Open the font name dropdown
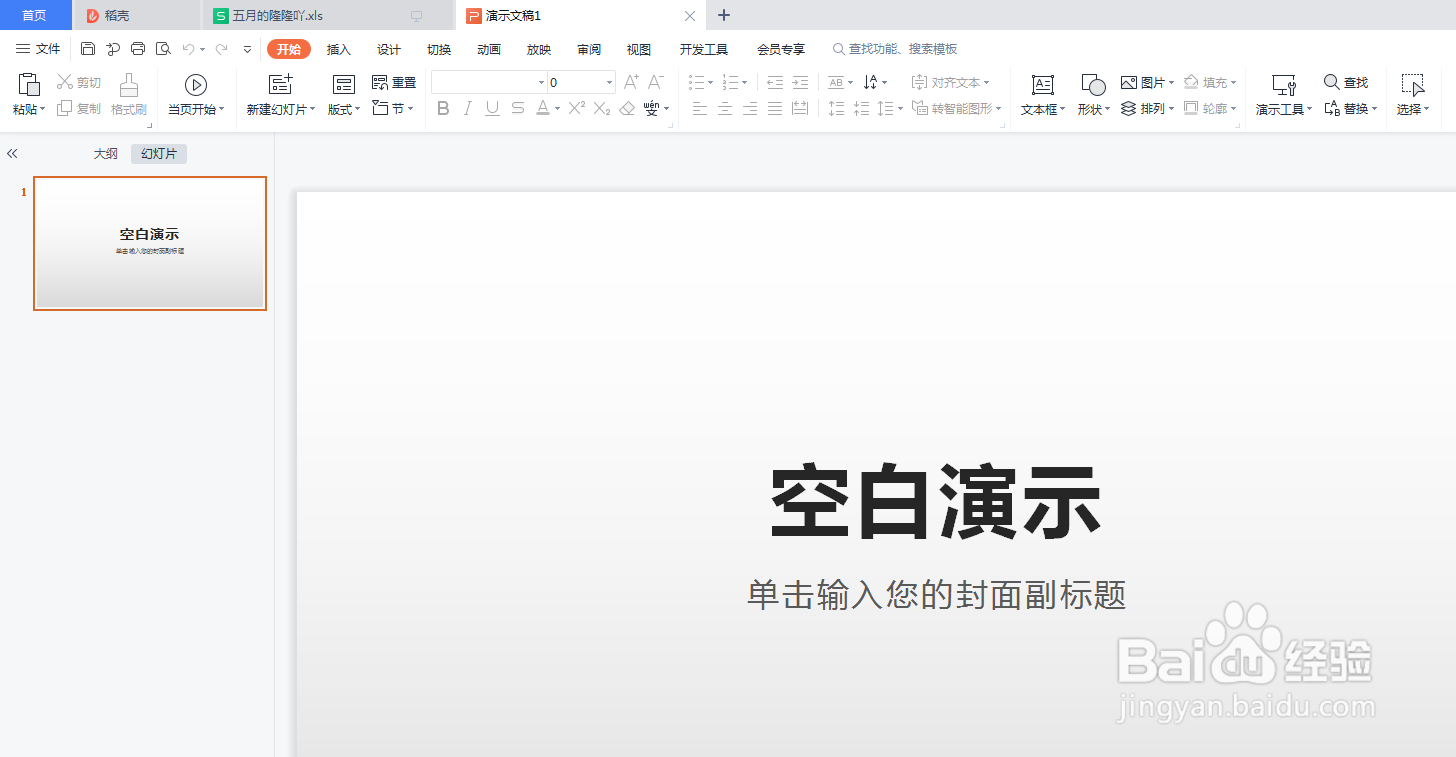Screen dimensions: 1456x757 click(489, 82)
